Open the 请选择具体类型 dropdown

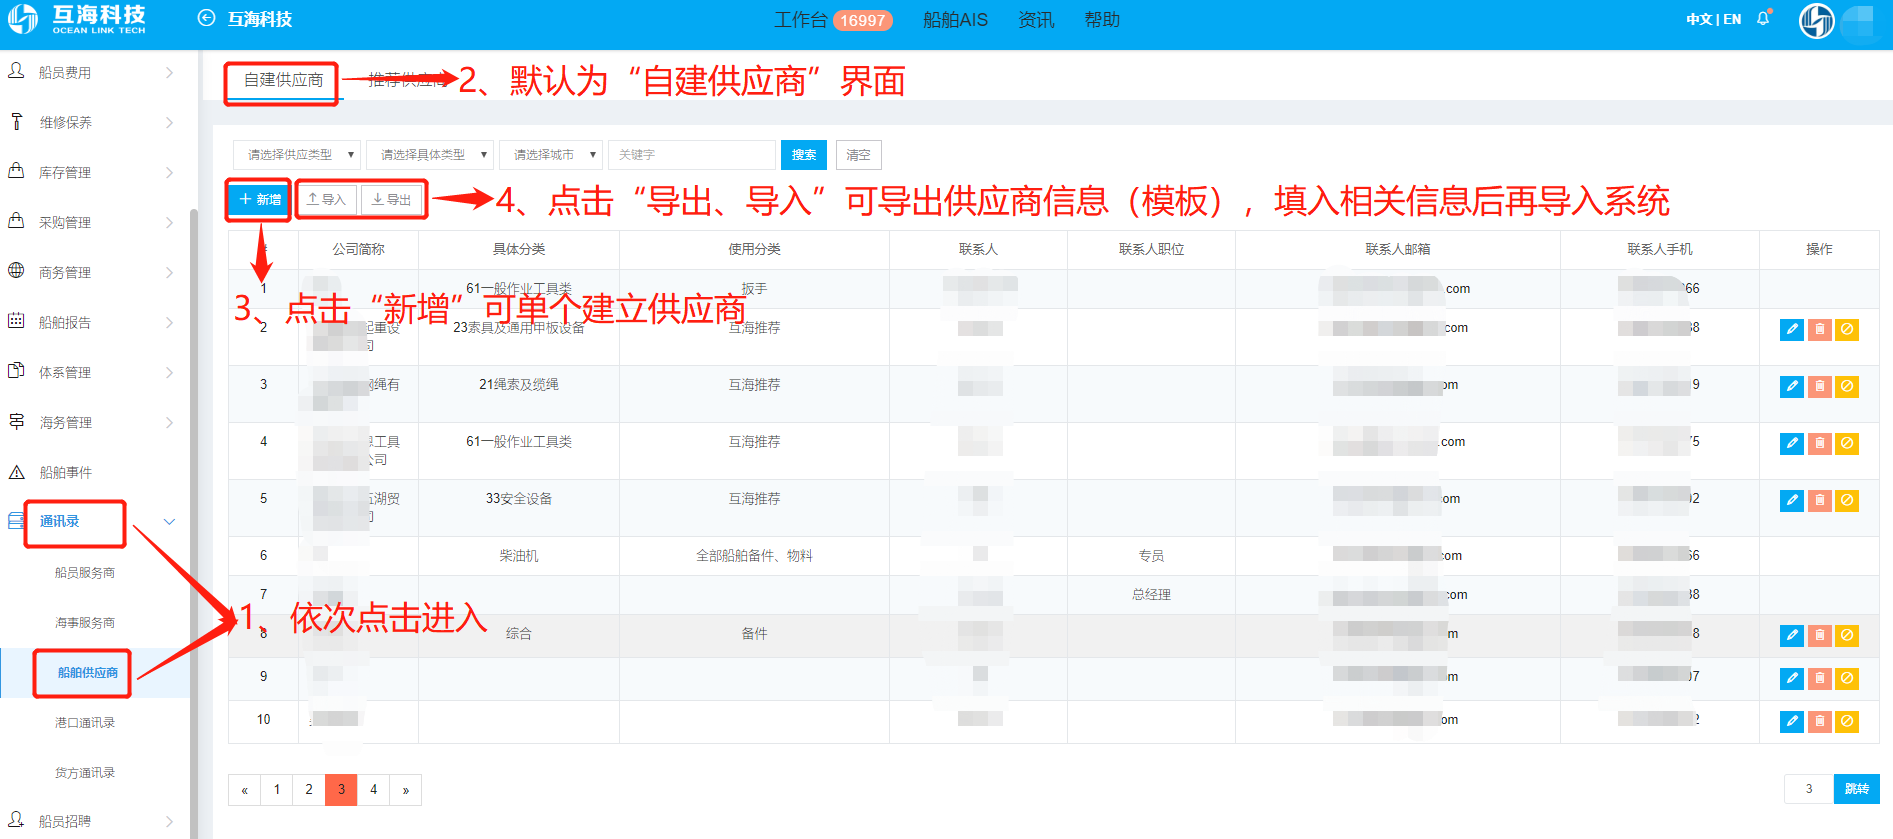pyautogui.click(x=429, y=155)
